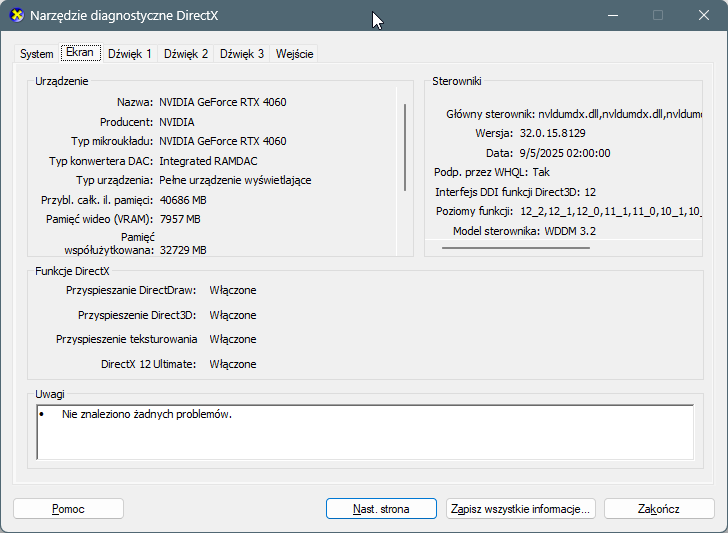
Task: Go to the Dźwięk 2 tab
Action: (x=186, y=54)
